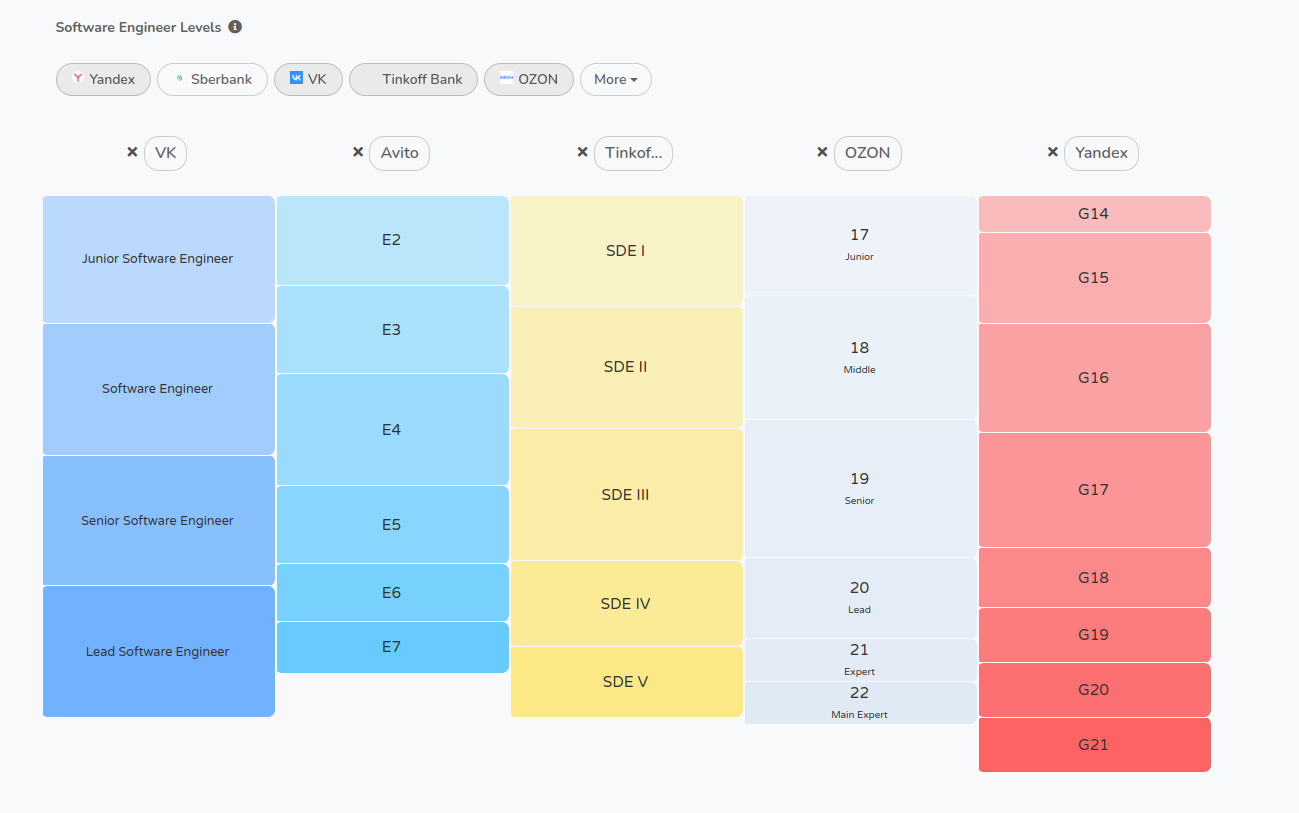Select Tinkoff SDE II level block
This screenshot has width=1299, height=813.
(x=627, y=367)
